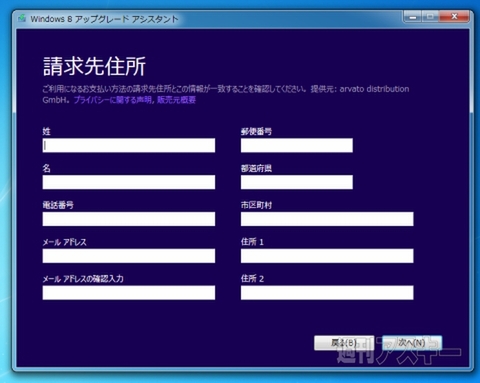This screenshot has height=383, width=480.
Task: Click the メール アドレスの確認入力 confirmation field
Action: point(129,293)
